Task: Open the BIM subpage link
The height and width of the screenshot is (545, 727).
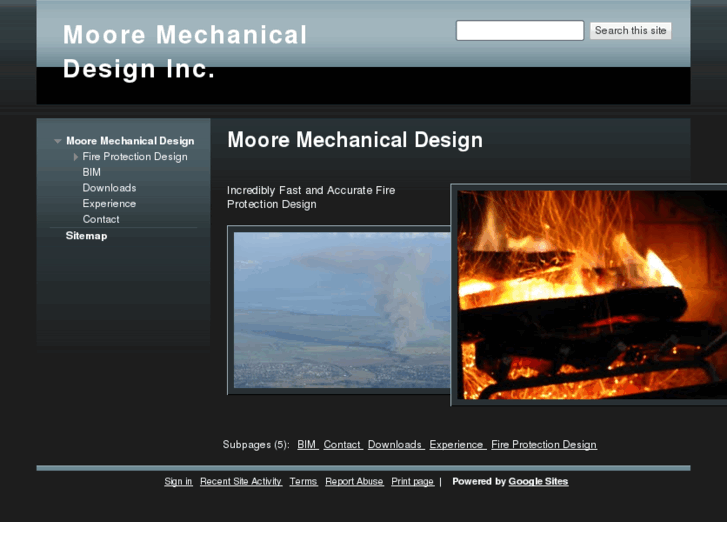Action: (x=307, y=444)
